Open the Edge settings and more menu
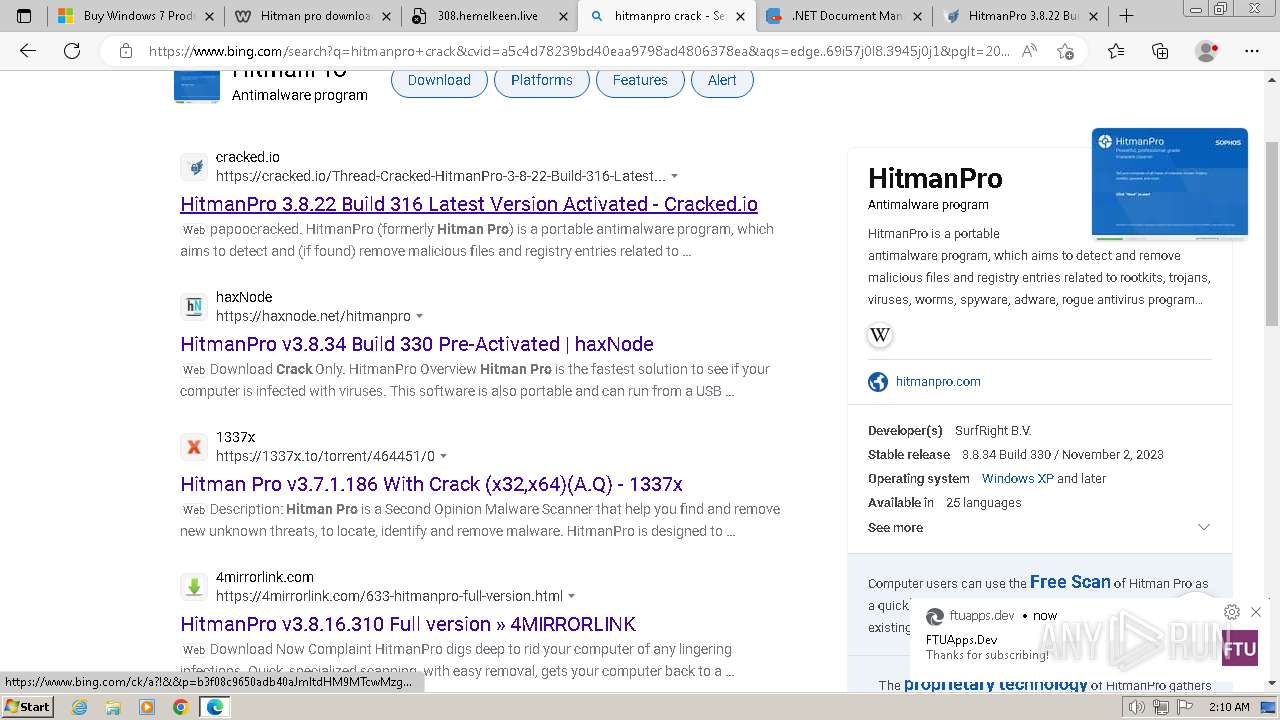 1252,51
